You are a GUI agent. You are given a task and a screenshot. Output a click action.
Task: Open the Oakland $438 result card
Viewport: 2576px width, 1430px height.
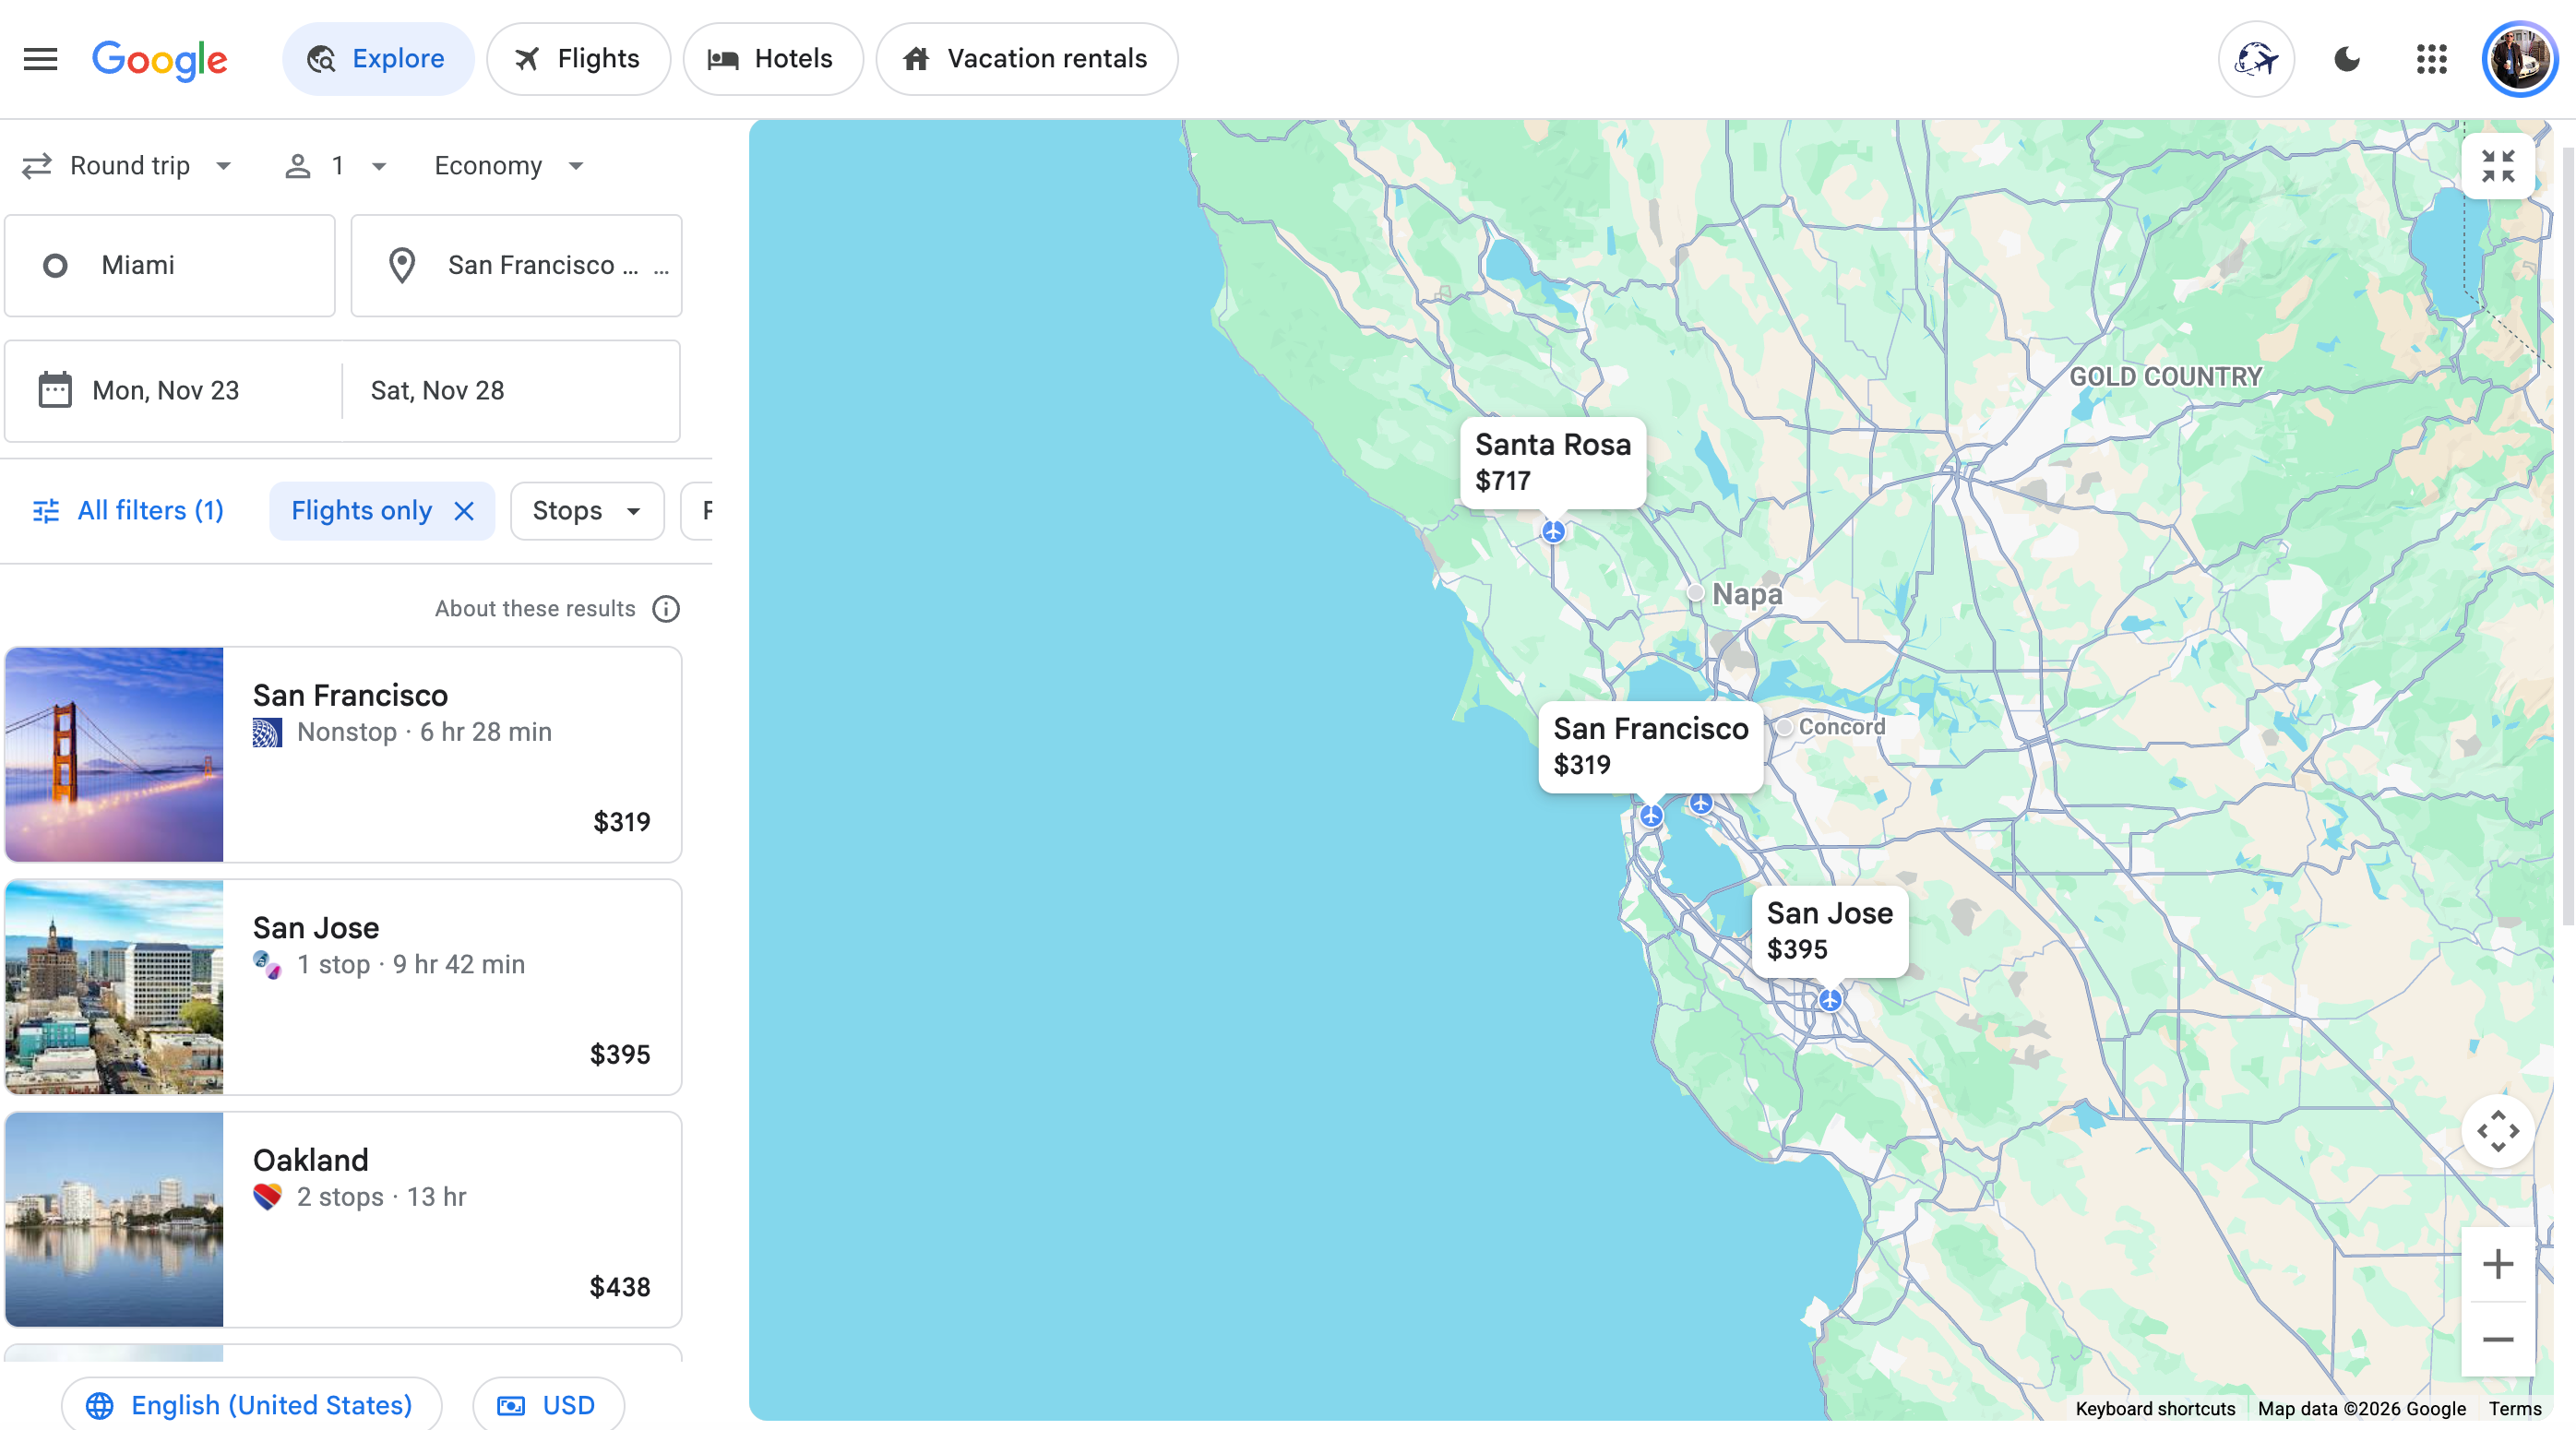[x=343, y=1220]
